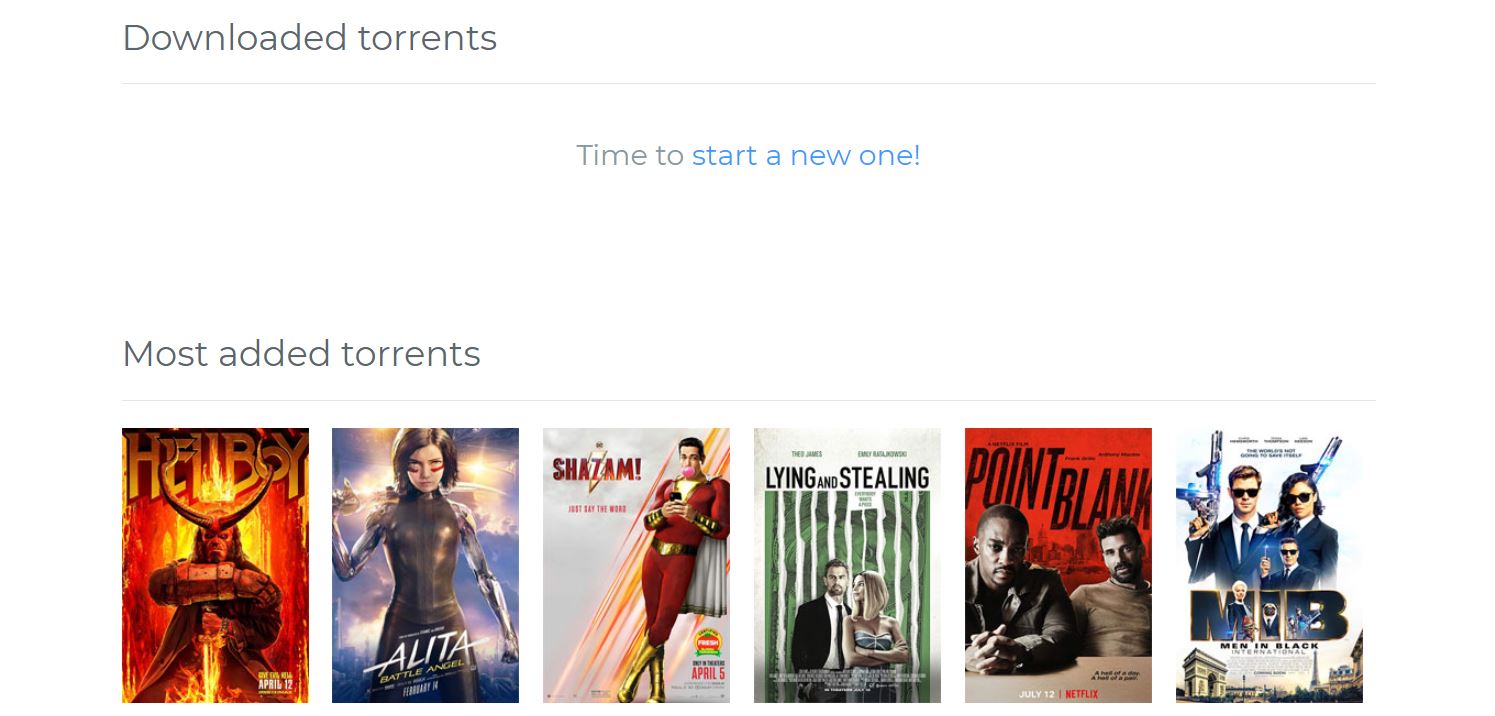Choose the Lying and Stealing poster
1495x716 pixels.
847,566
